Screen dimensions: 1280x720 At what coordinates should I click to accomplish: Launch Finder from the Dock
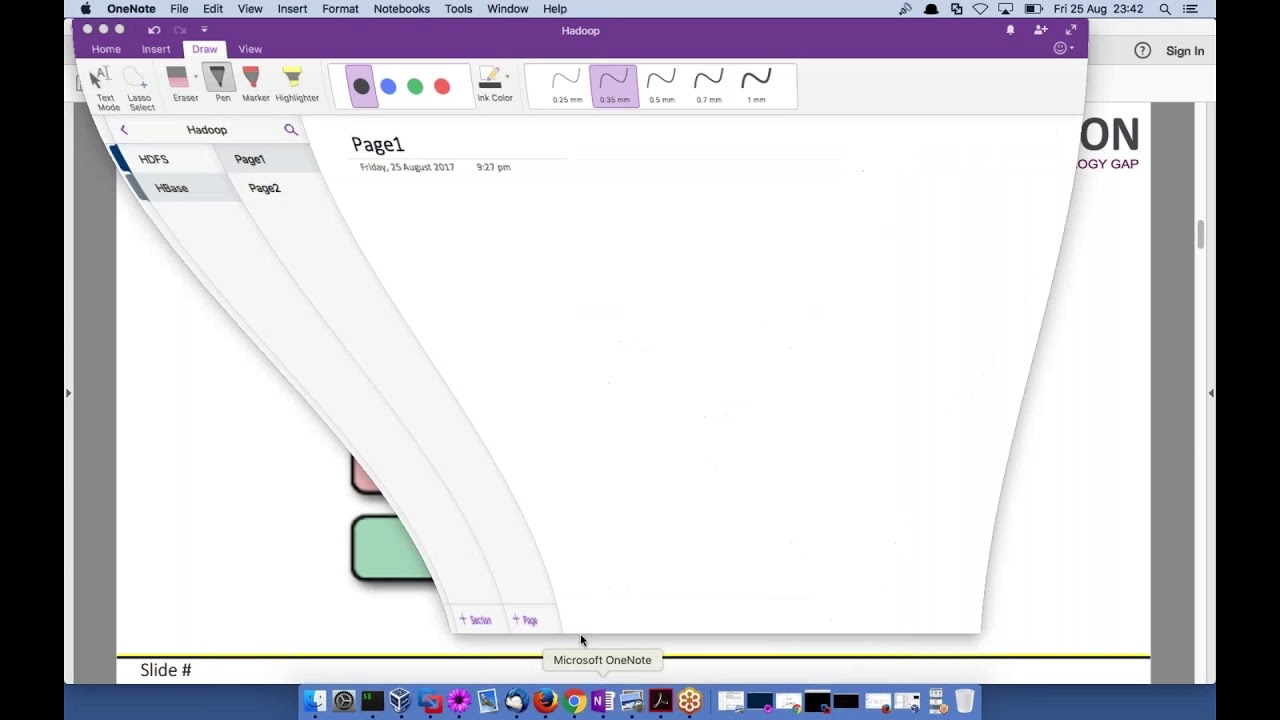[315, 701]
